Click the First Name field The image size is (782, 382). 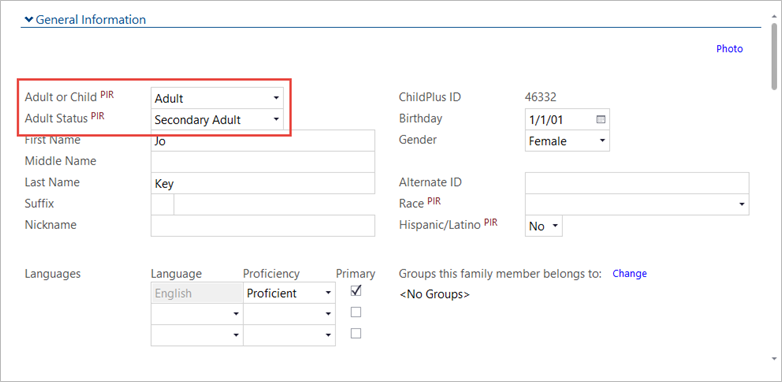coord(262,141)
